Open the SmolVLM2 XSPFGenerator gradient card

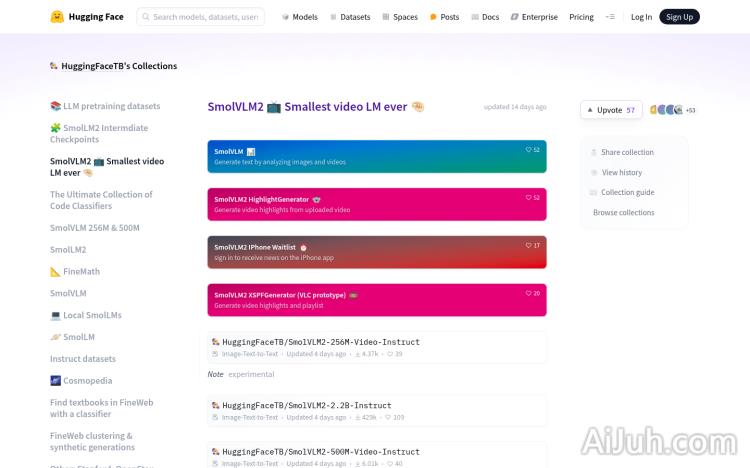point(377,300)
